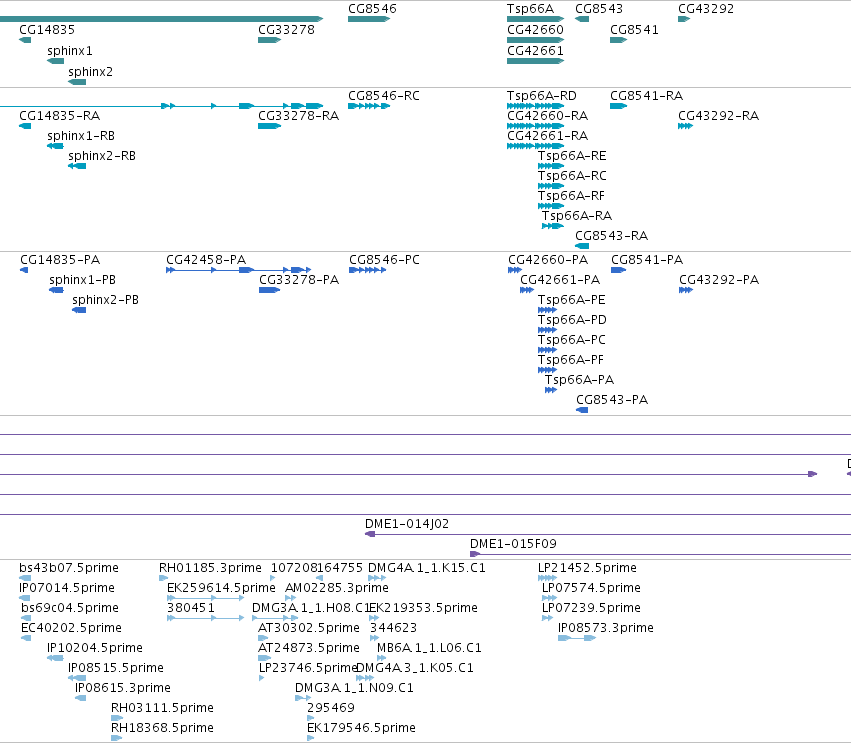Select EST RH01185.3prime
Image resolution: width=851 pixels, height=743 pixels.
[163, 578]
